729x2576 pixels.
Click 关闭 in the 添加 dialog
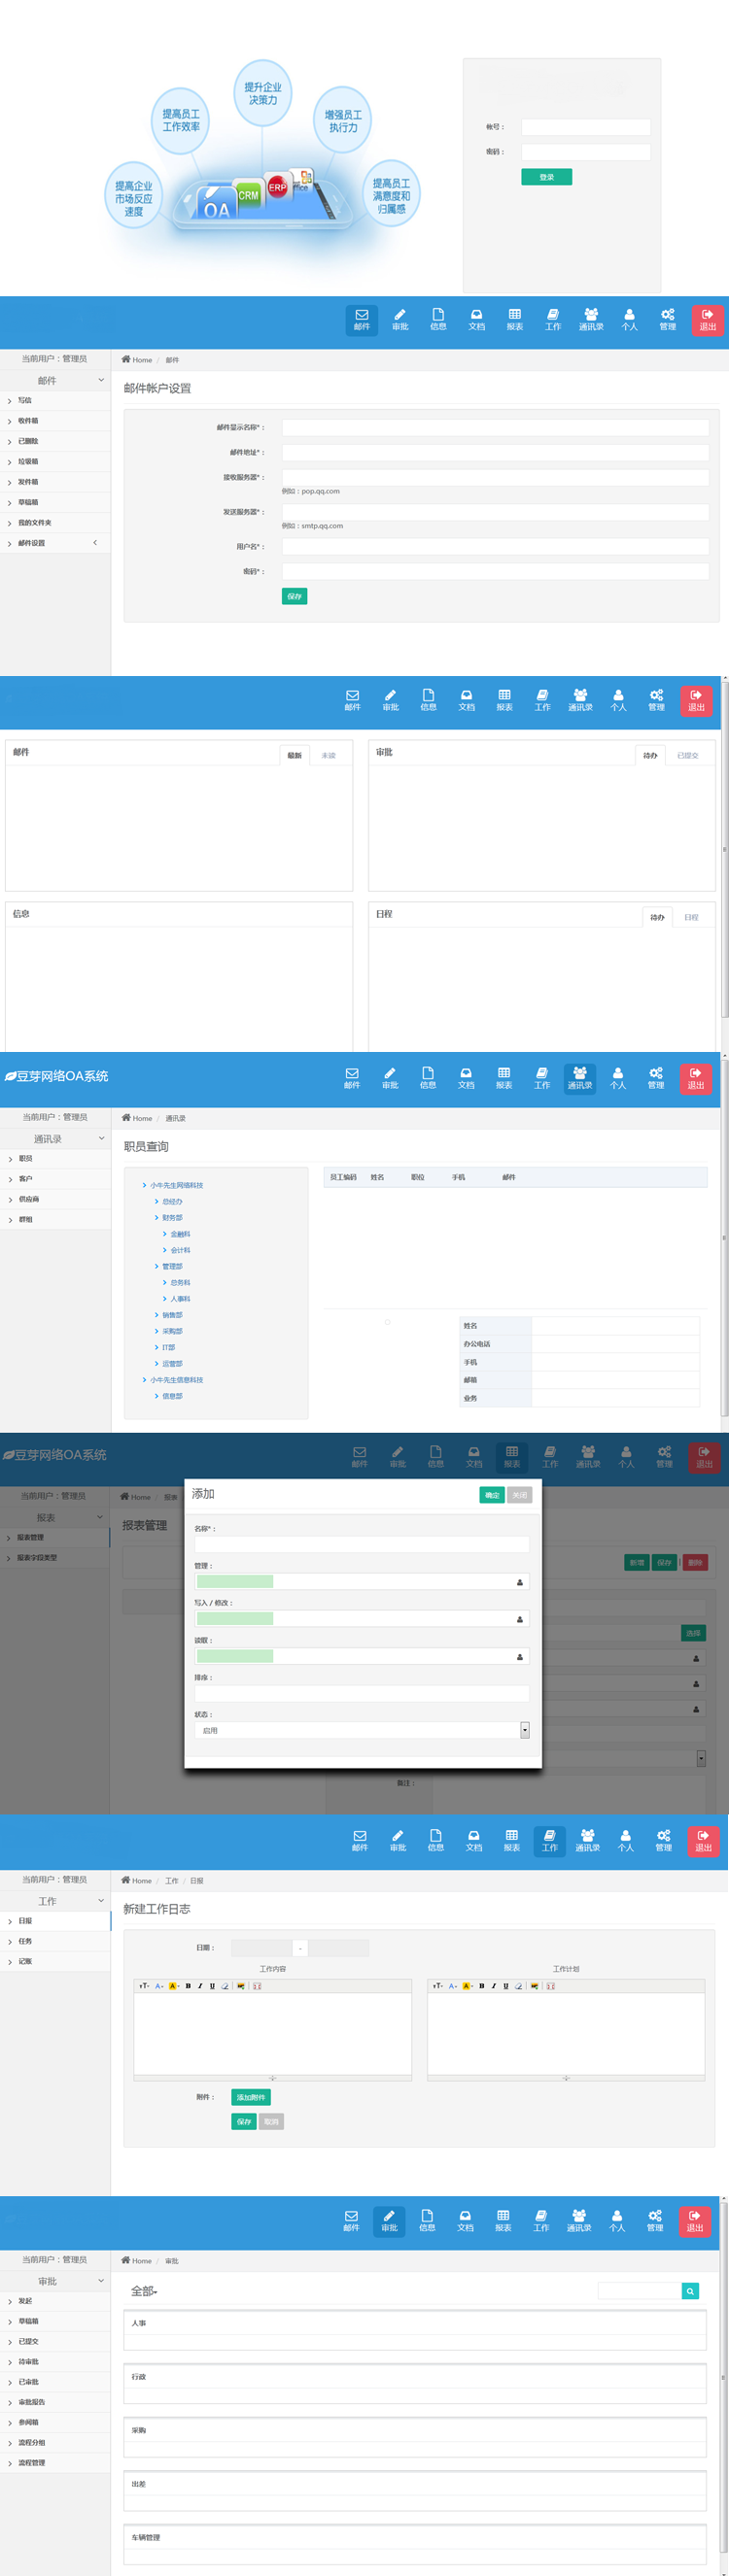coord(519,1495)
